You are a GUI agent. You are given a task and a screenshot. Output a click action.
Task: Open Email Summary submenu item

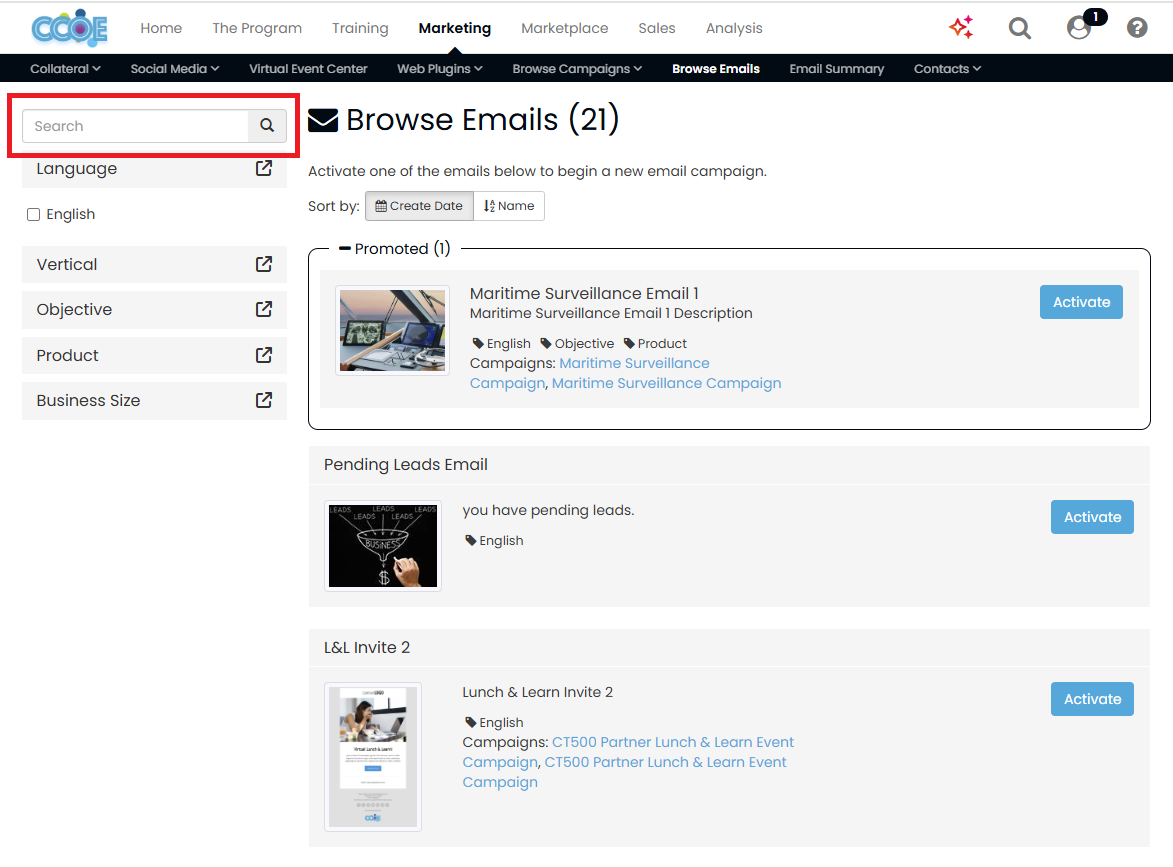point(836,69)
